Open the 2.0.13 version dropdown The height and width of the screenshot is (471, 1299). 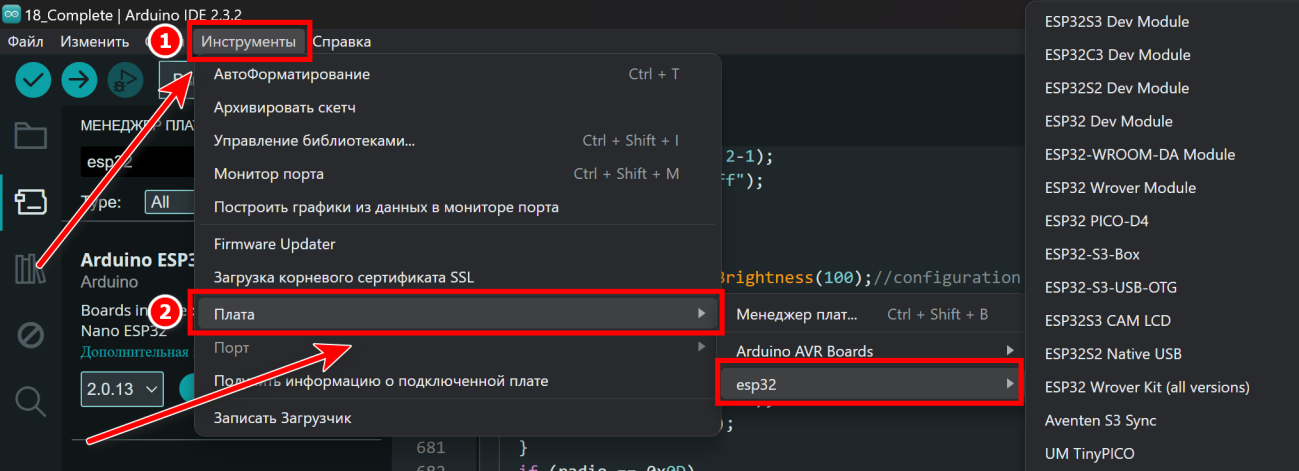tap(122, 388)
